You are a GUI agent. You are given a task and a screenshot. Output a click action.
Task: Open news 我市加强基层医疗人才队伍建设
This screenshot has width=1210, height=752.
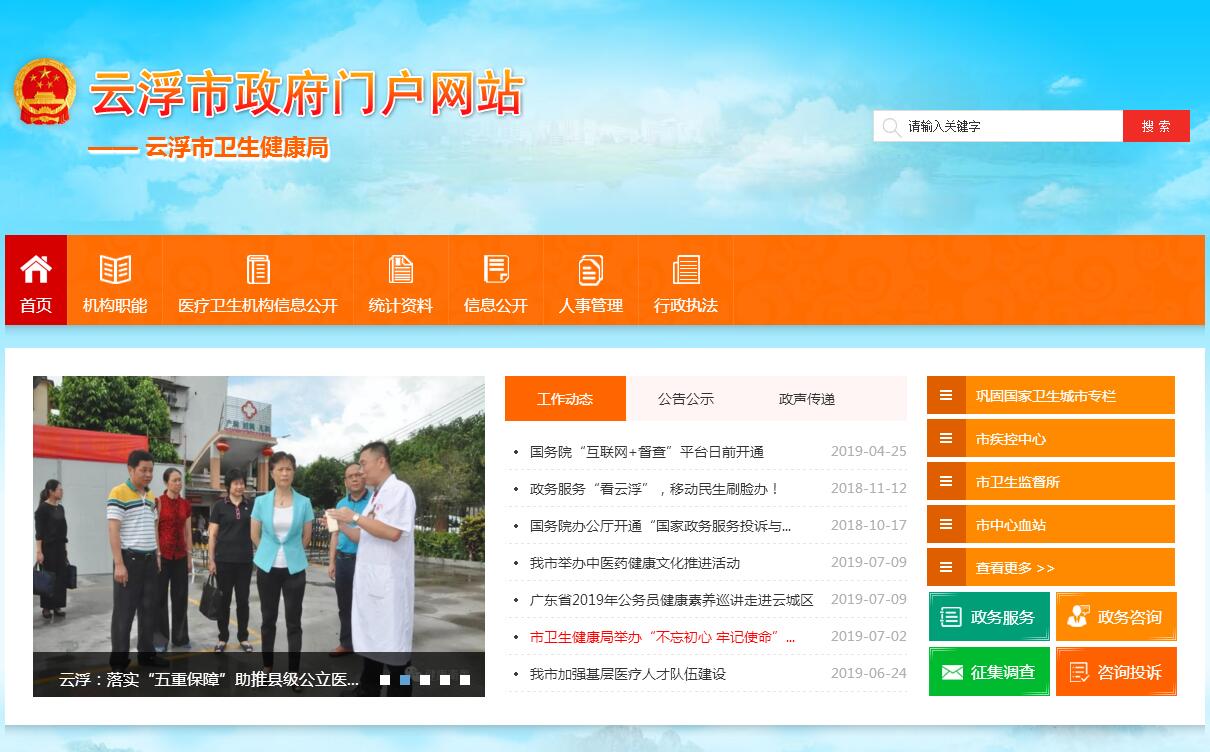coord(628,674)
